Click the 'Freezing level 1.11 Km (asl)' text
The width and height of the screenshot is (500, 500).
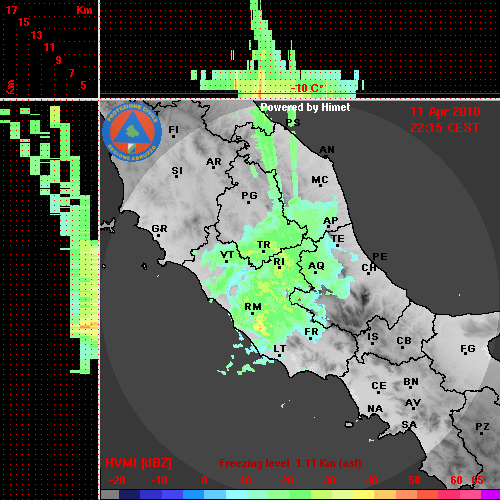[x=290, y=463]
